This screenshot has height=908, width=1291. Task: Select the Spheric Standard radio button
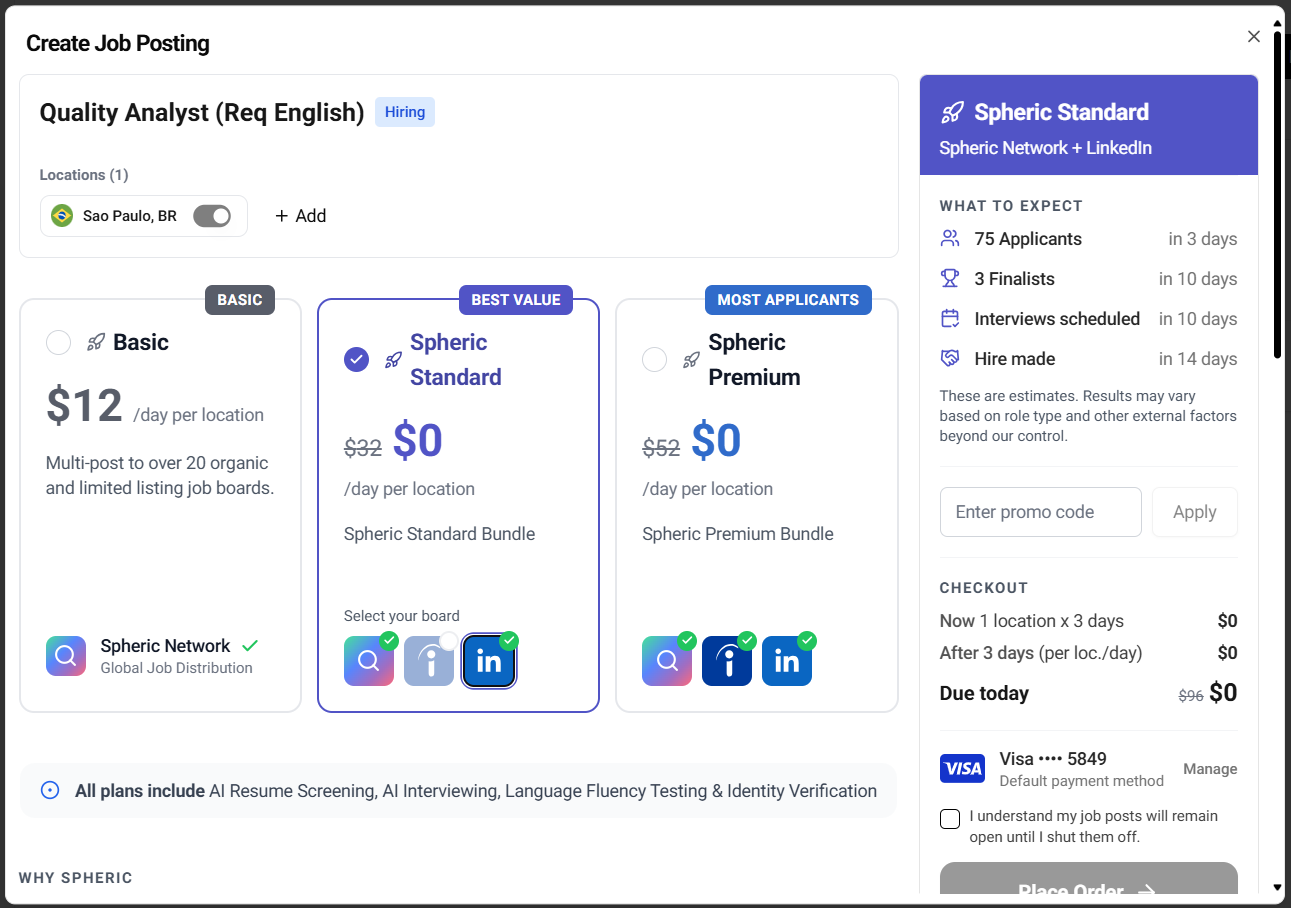click(x=356, y=359)
